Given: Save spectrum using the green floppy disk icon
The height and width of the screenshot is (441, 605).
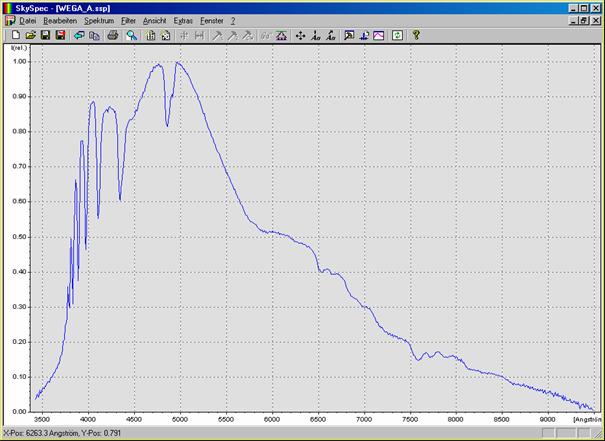Looking at the screenshot, I should 45,35.
